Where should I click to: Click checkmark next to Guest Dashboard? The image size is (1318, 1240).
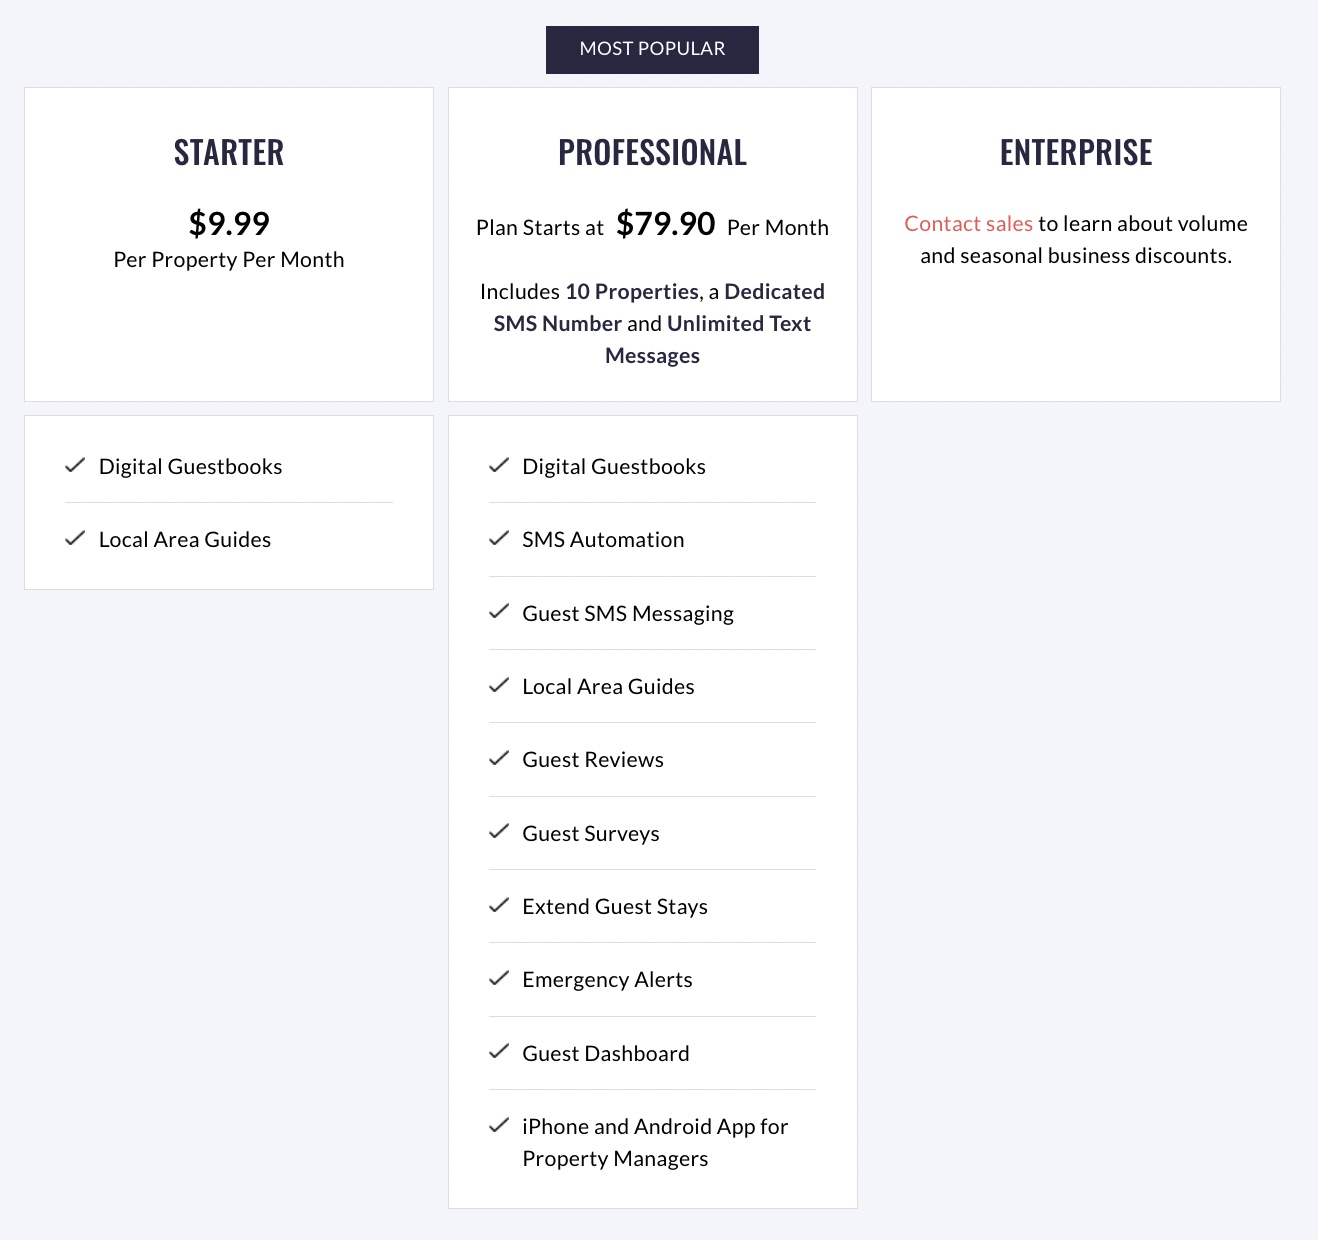[x=499, y=1051]
